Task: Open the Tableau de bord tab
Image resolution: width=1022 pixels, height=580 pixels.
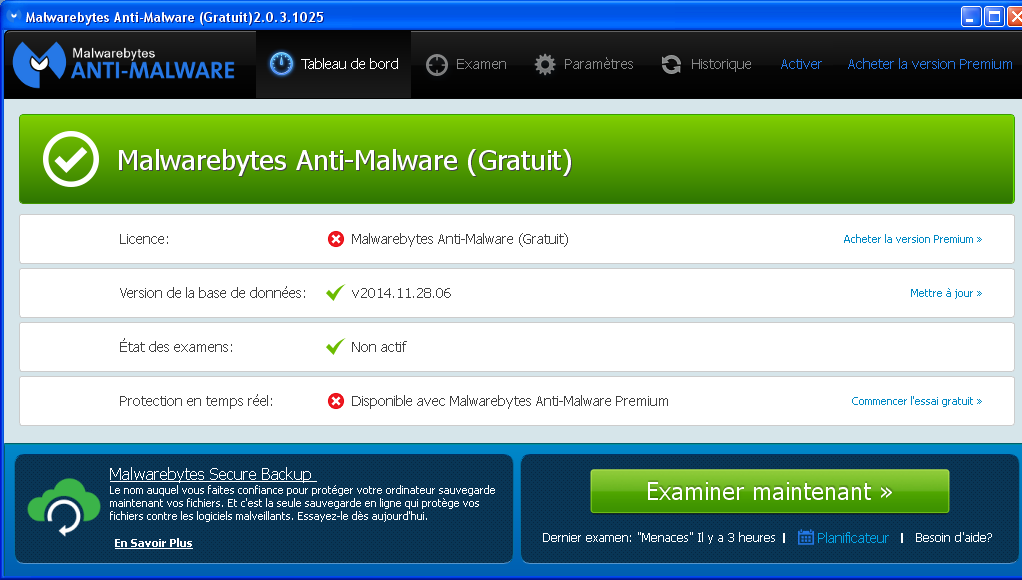Action: [x=334, y=64]
